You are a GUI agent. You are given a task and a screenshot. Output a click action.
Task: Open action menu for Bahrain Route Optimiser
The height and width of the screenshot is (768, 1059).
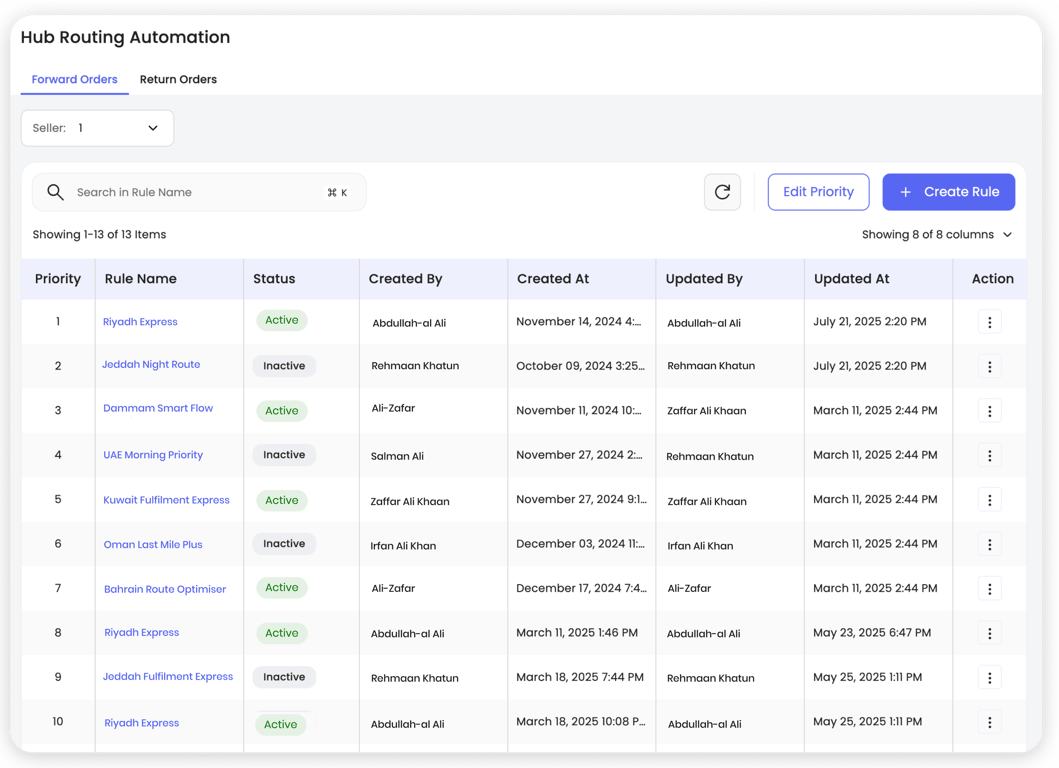click(989, 589)
